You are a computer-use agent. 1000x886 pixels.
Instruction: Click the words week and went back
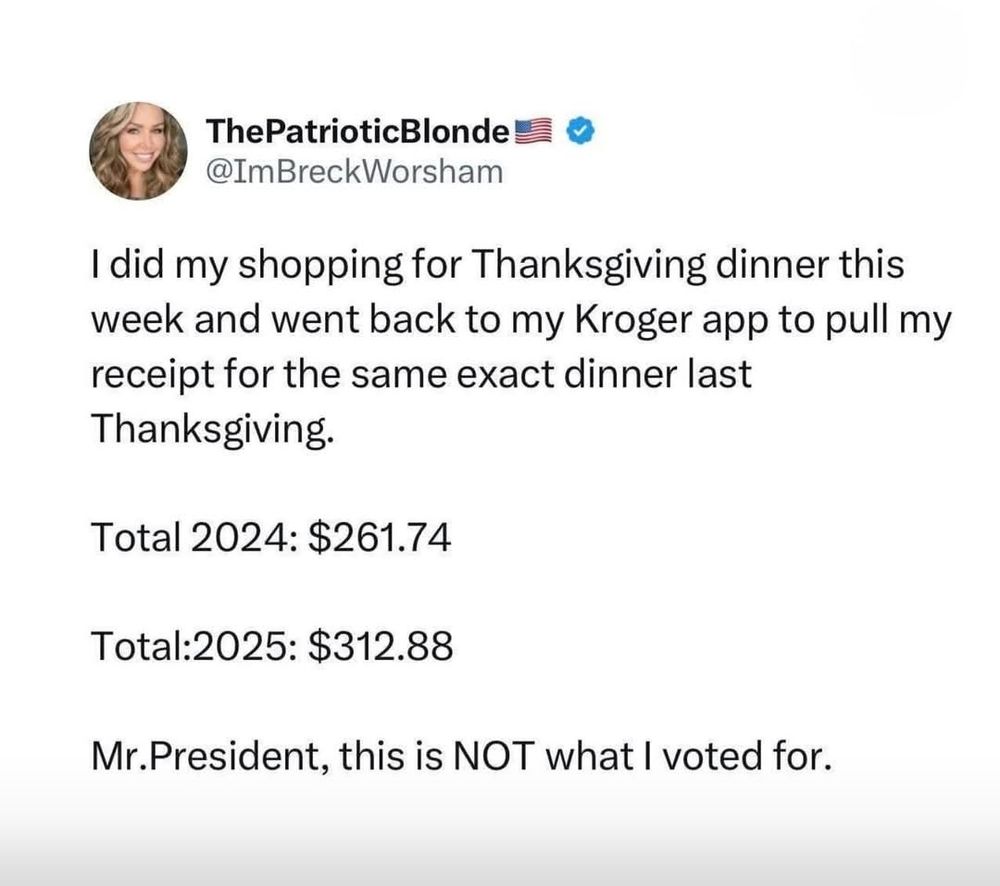(274, 320)
